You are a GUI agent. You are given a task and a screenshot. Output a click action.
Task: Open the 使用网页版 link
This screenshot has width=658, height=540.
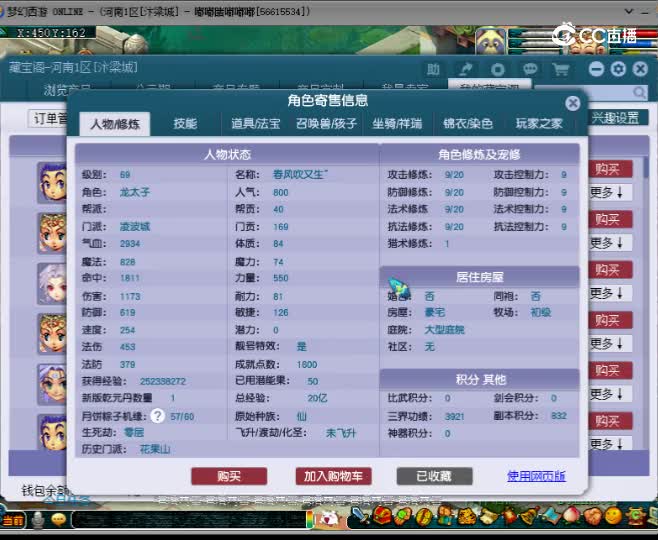536,476
